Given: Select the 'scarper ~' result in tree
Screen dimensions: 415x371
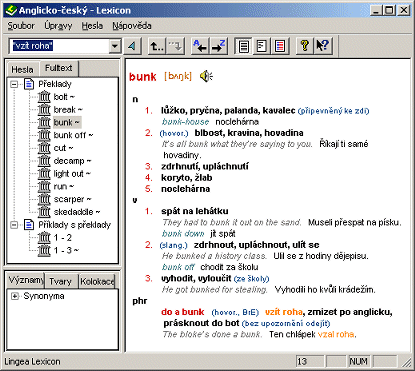Looking at the screenshot, I should click(x=72, y=199).
